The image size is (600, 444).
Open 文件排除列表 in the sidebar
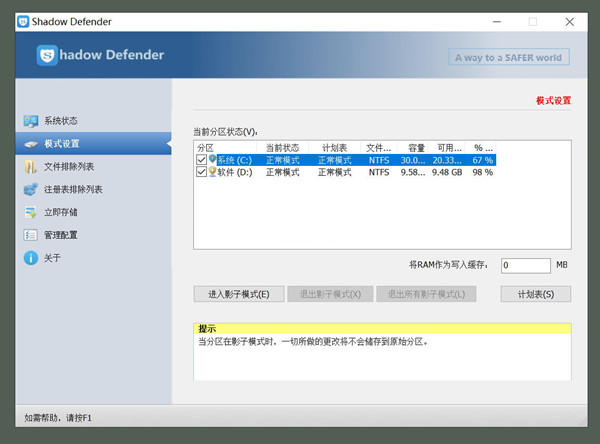(69, 166)
